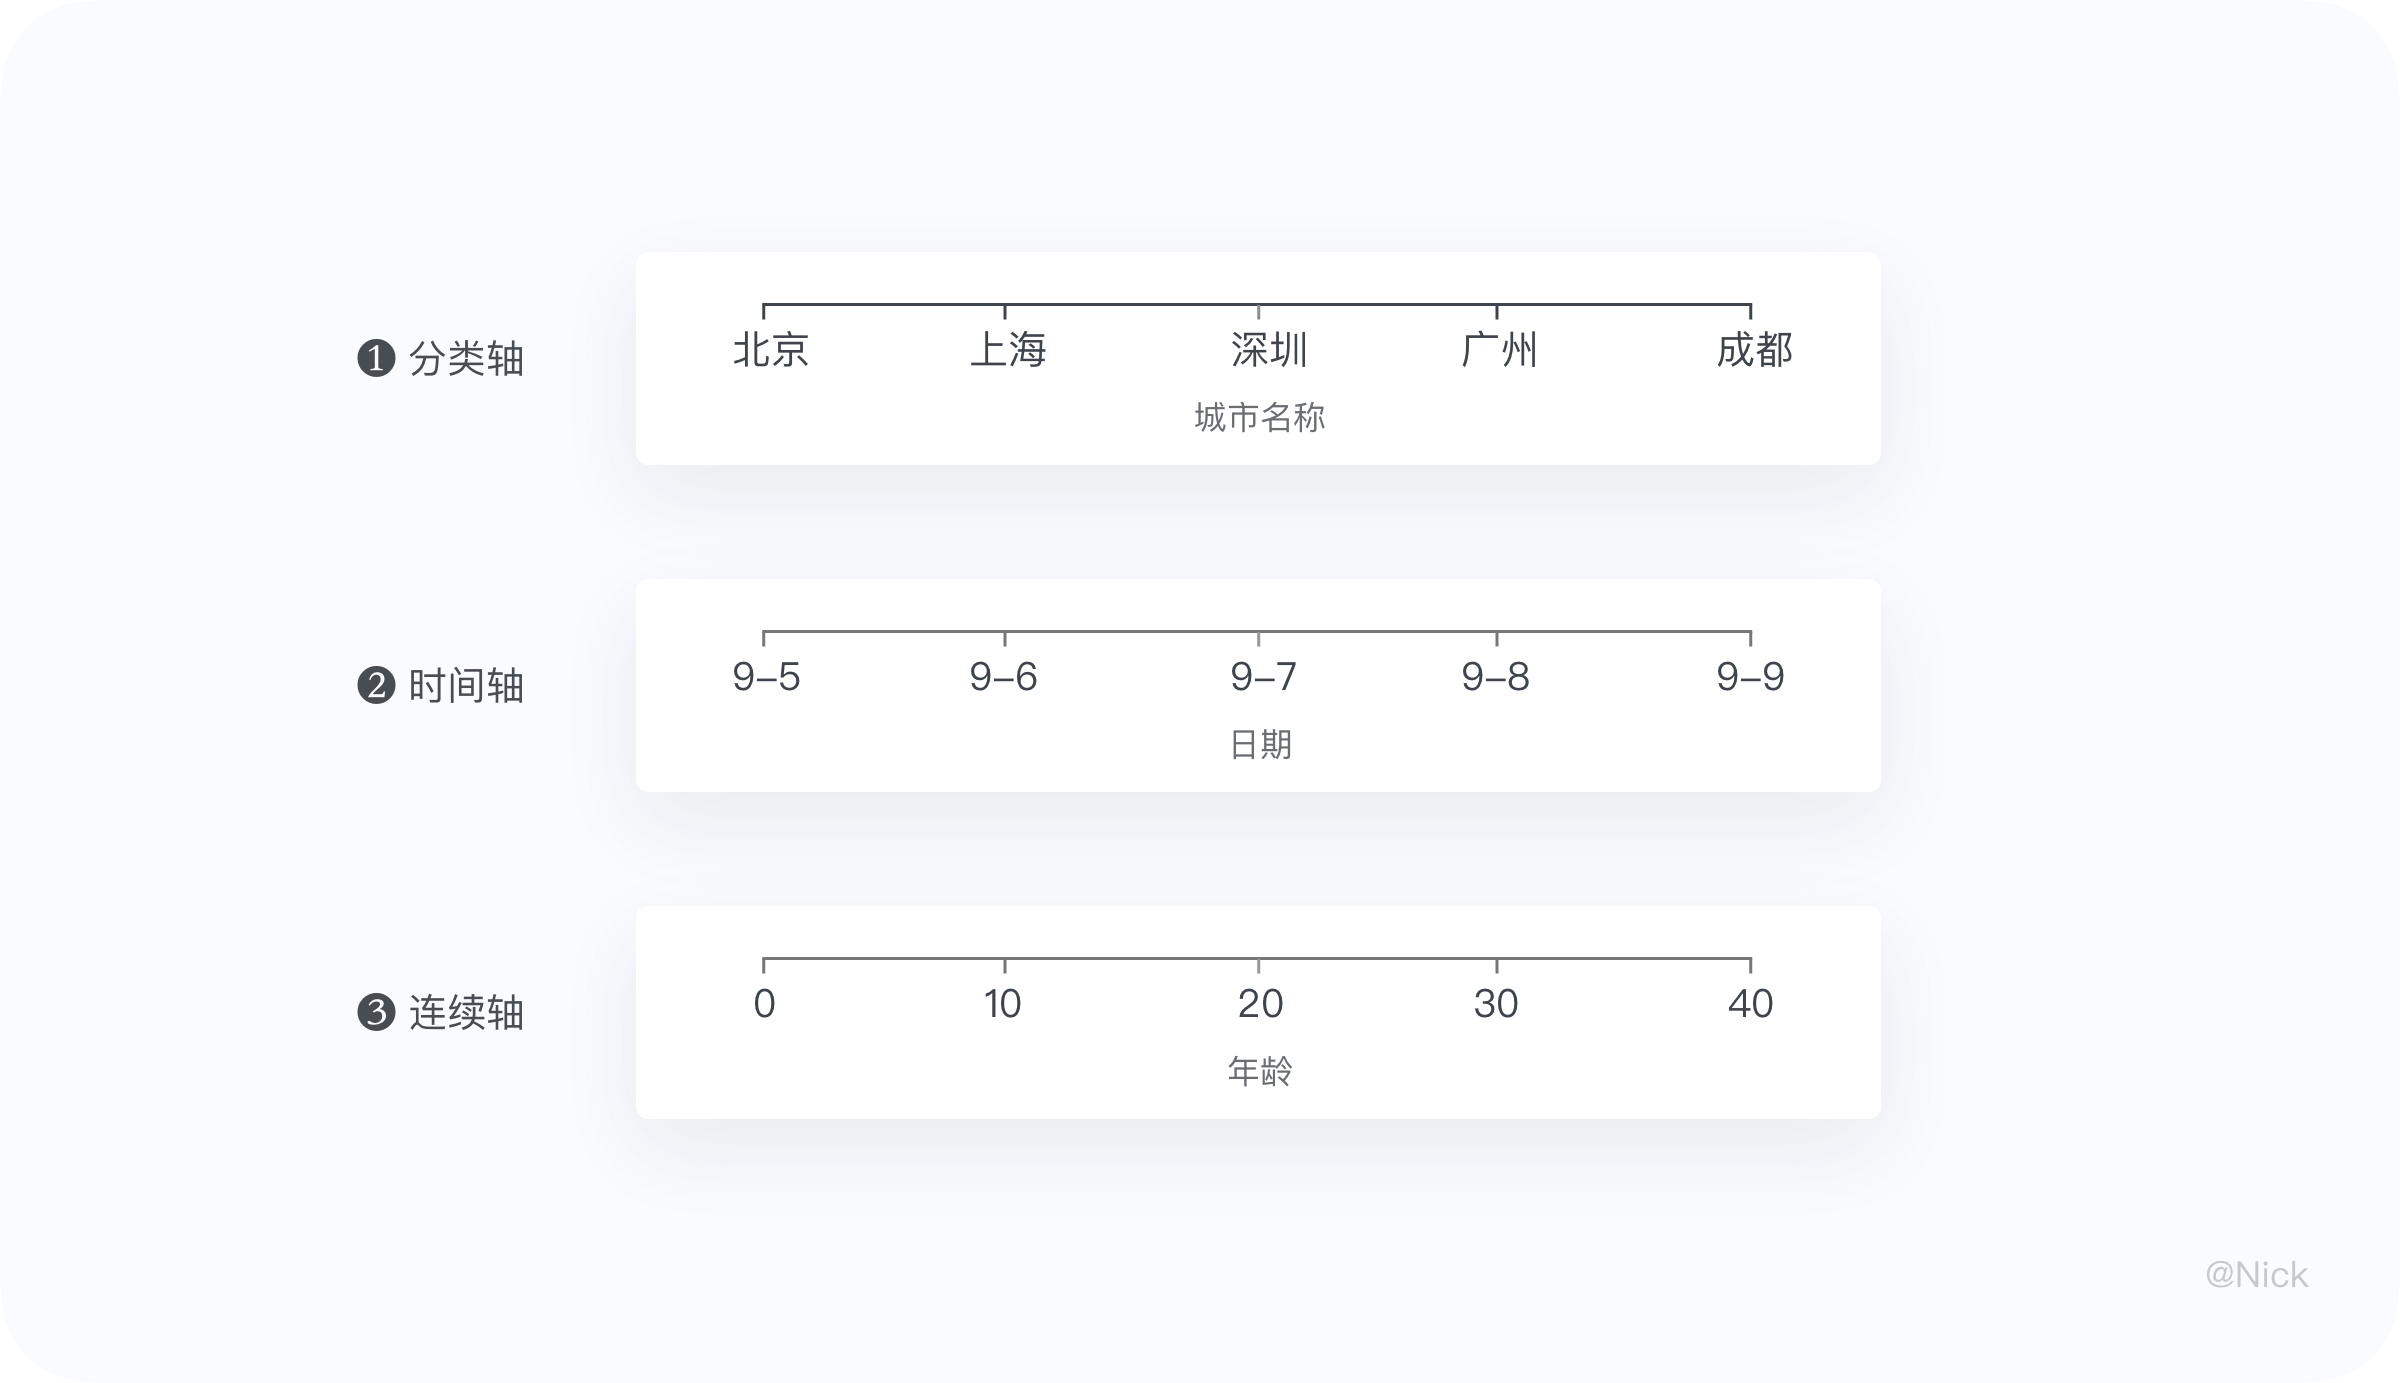Select the 9–5 date marker
Image resolution: width=2400 pixels, height=1383 pixels.
click(766, 677)
